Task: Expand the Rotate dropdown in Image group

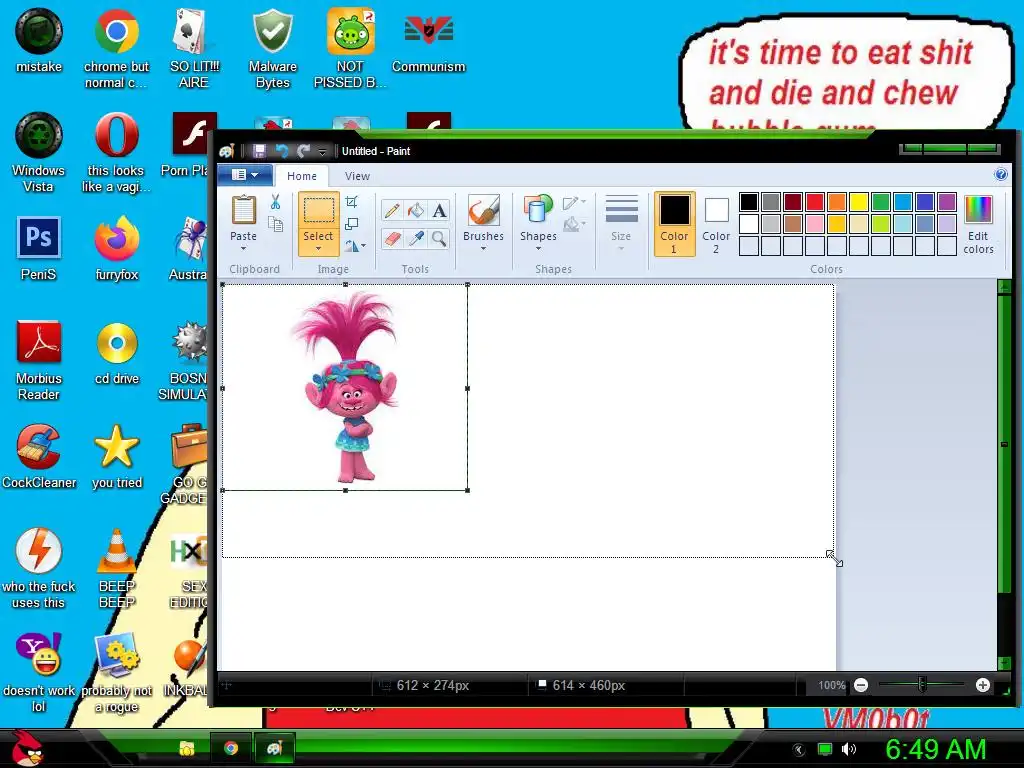Action: click(x=355, y=246)
